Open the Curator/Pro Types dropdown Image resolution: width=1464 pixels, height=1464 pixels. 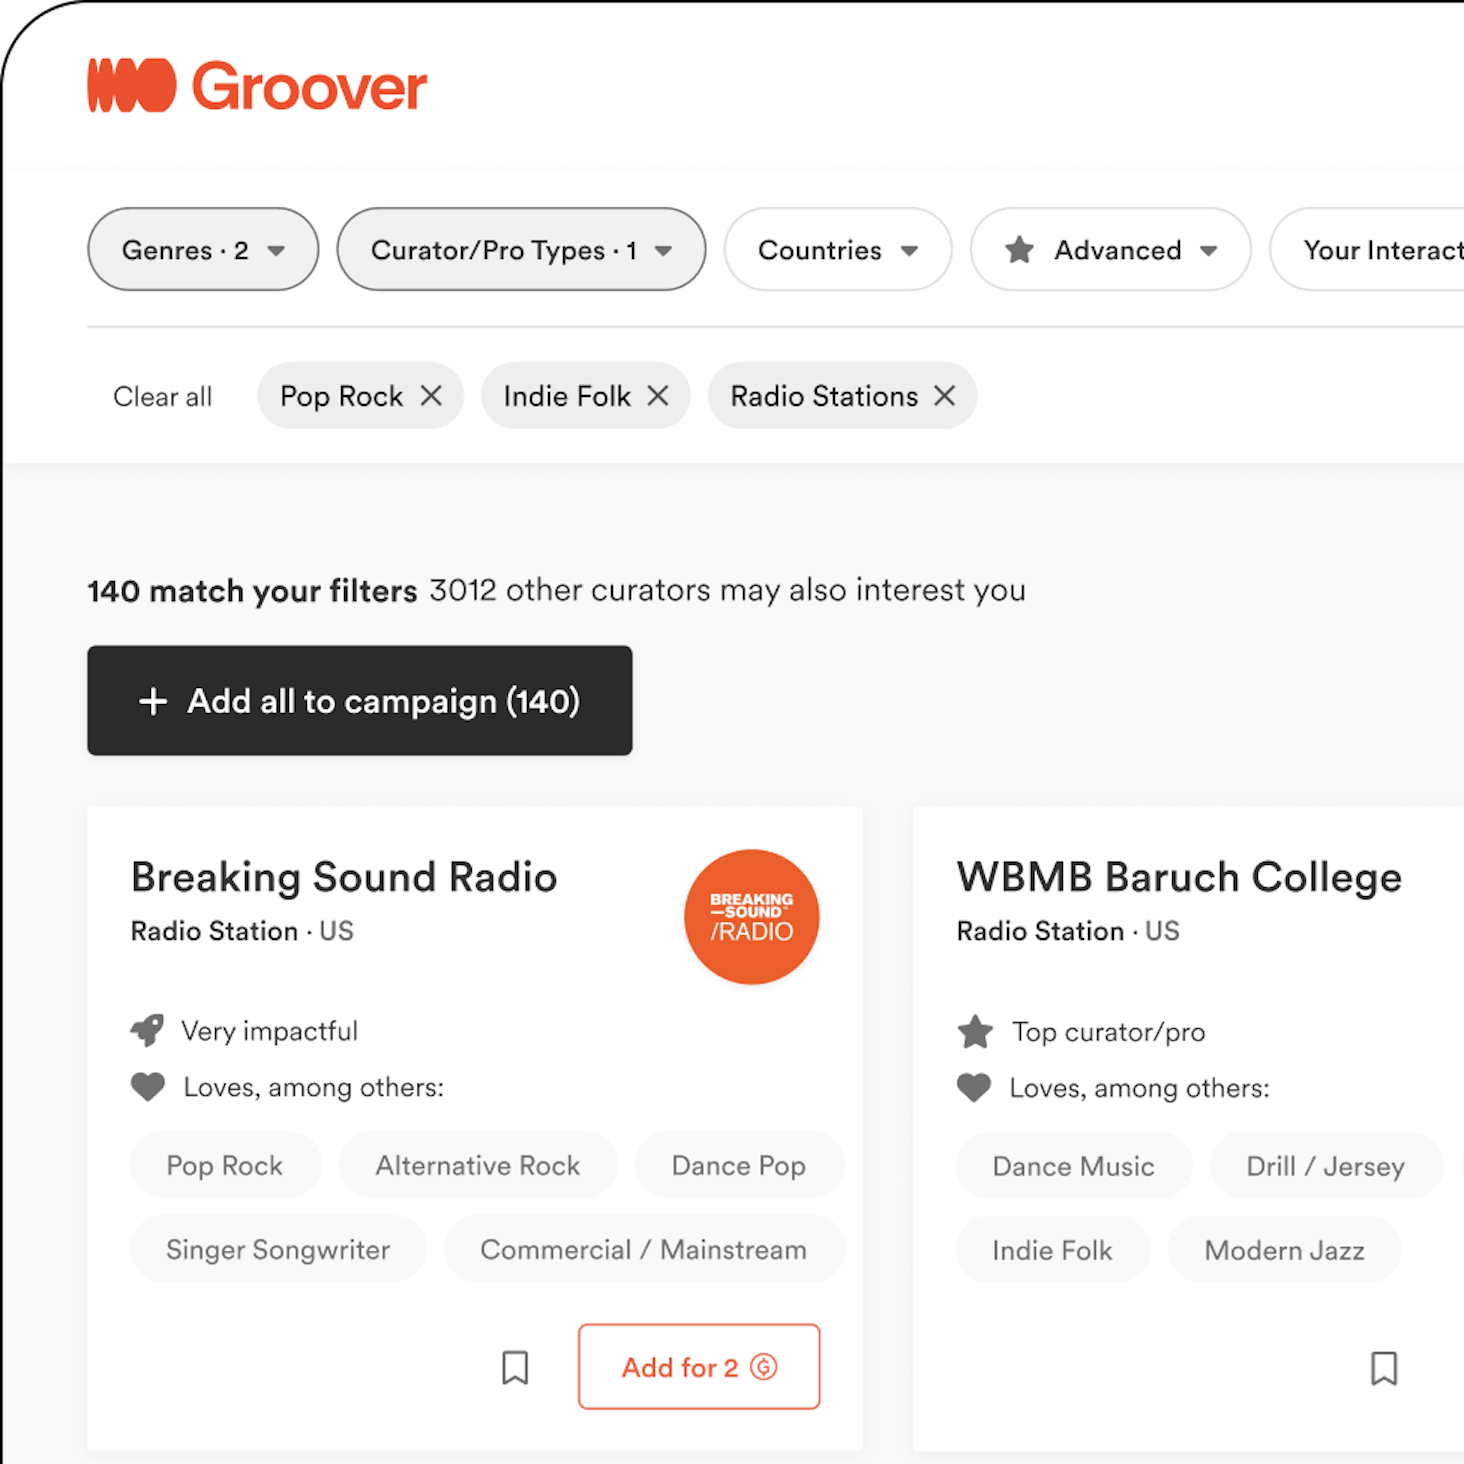pos(521,249)
